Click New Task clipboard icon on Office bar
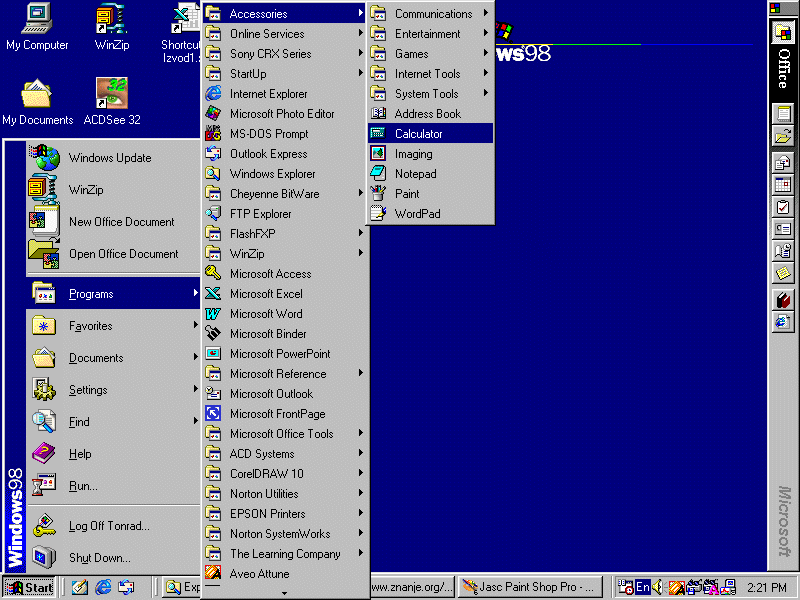 click(x=783, y=207)
